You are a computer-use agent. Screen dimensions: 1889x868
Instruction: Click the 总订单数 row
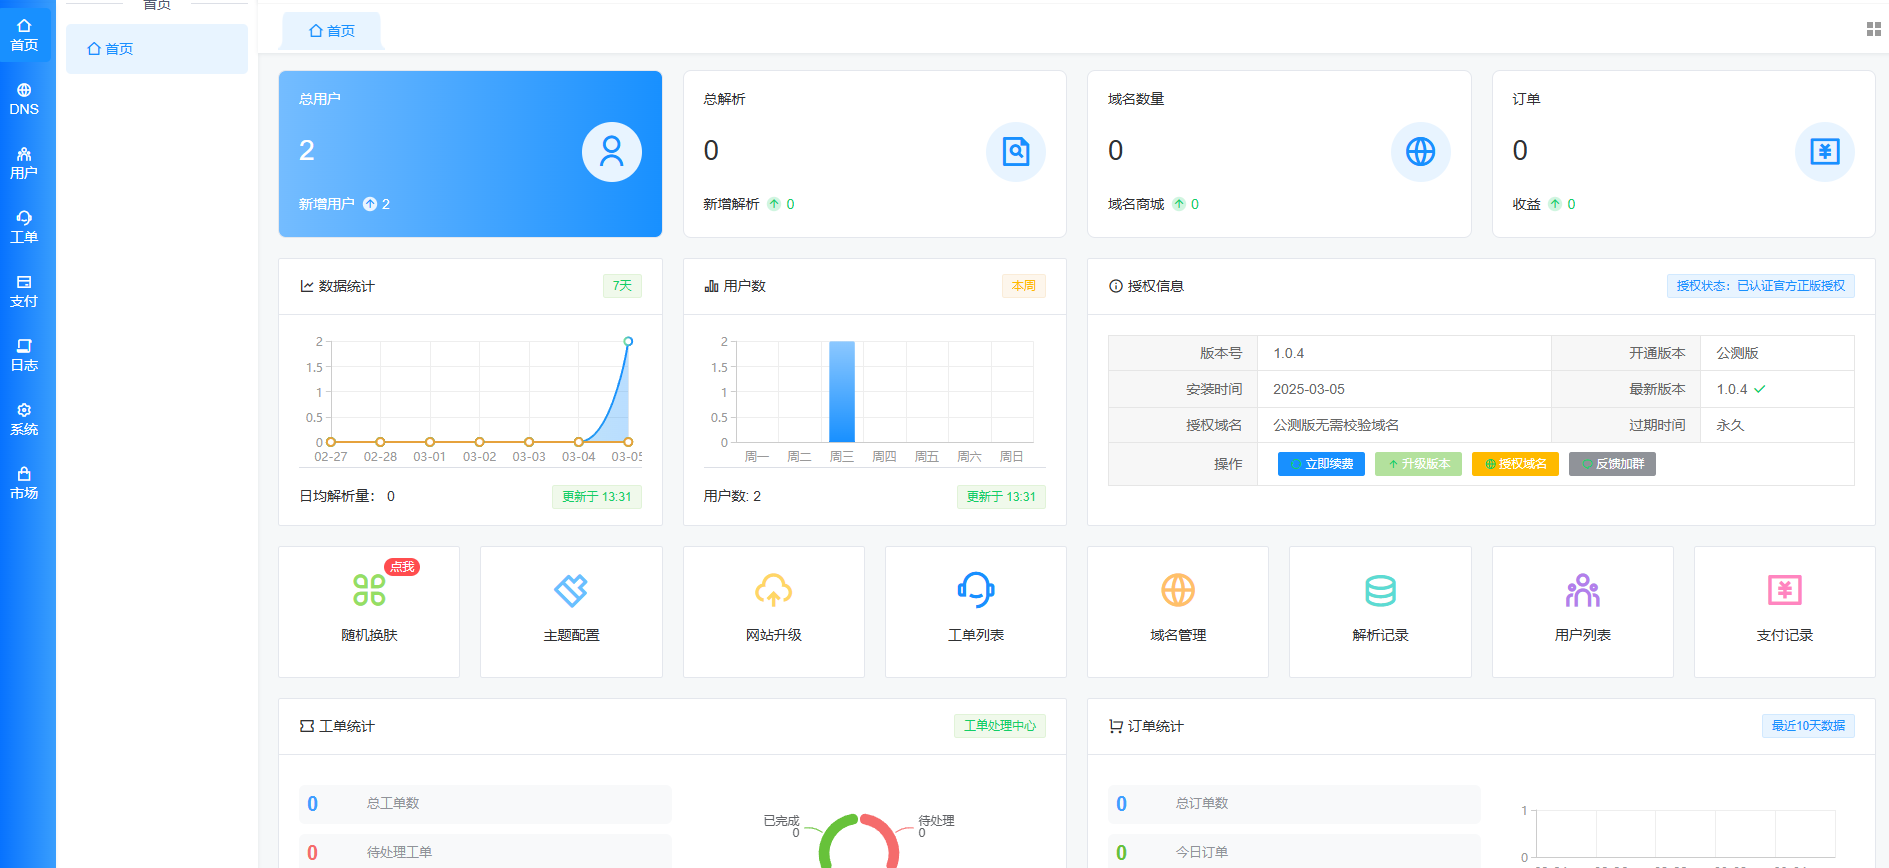coord(1294,804)
